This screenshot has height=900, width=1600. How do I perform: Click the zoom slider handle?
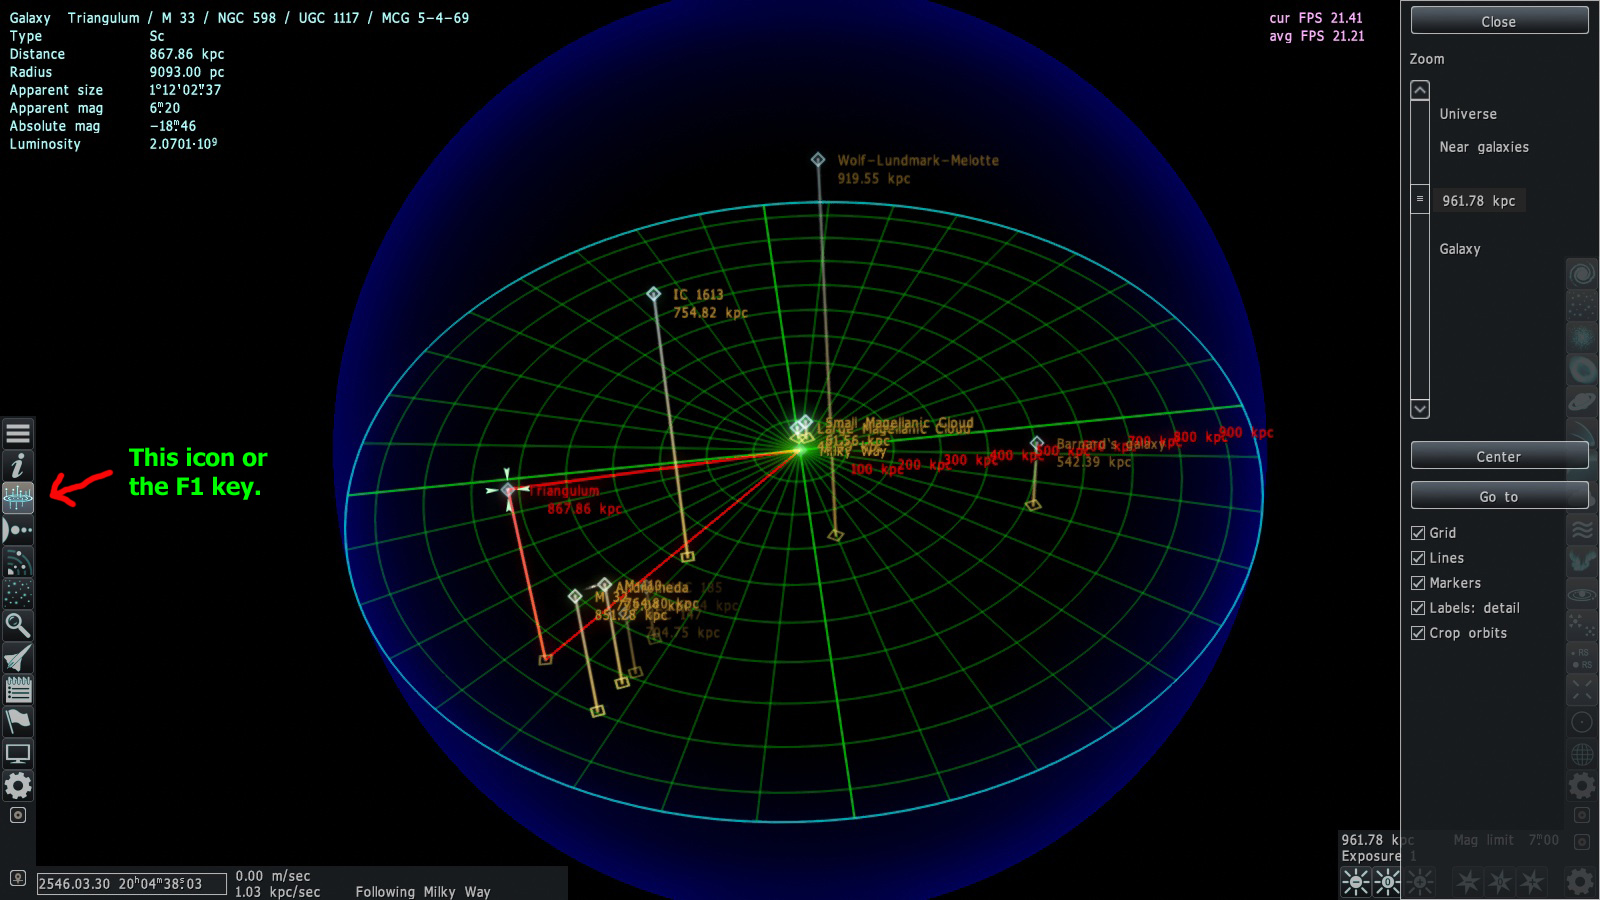1420,199
